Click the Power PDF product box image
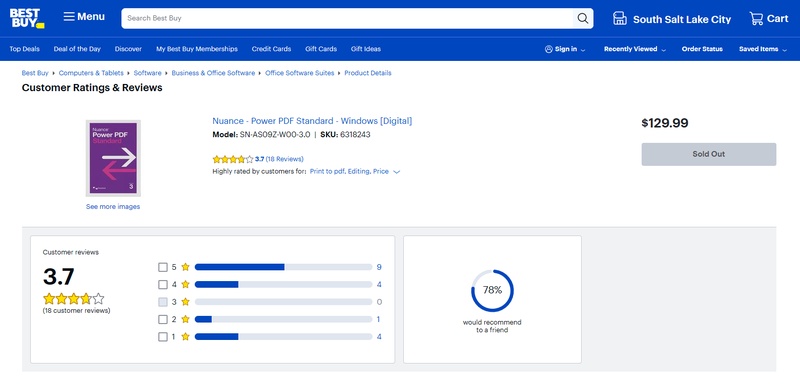Screen dimensions: 800x385 click(x=113, y=158)
